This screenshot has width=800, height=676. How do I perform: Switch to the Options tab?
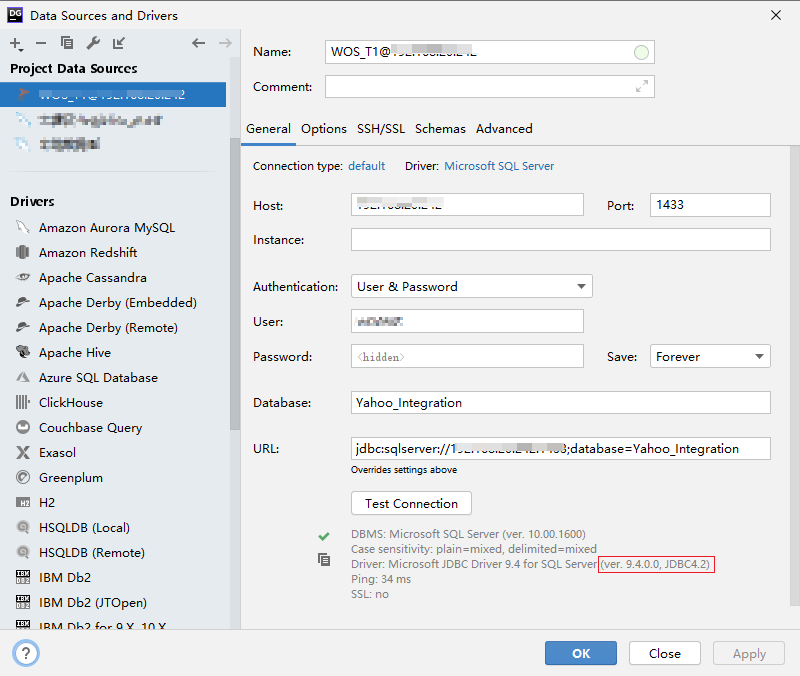323,129
